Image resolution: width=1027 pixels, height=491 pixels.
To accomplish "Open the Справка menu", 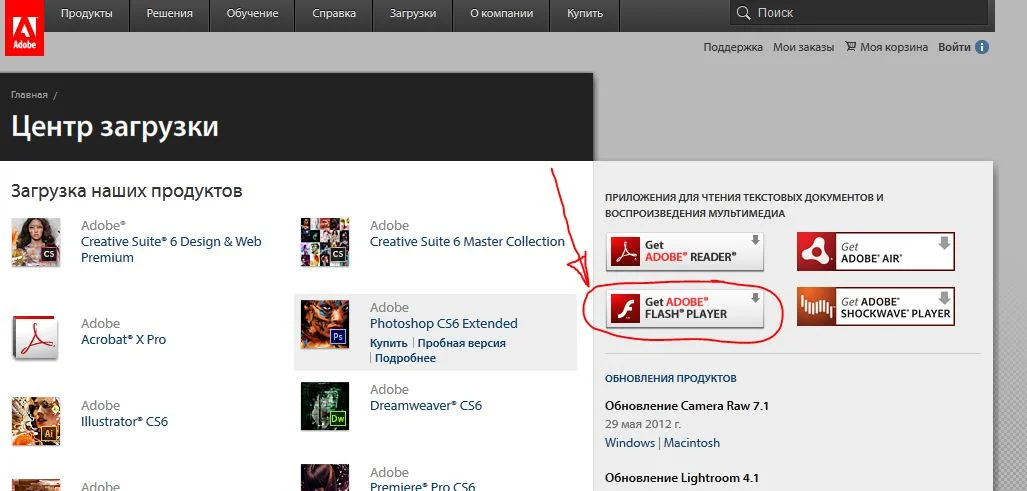I will click(334, 13).
